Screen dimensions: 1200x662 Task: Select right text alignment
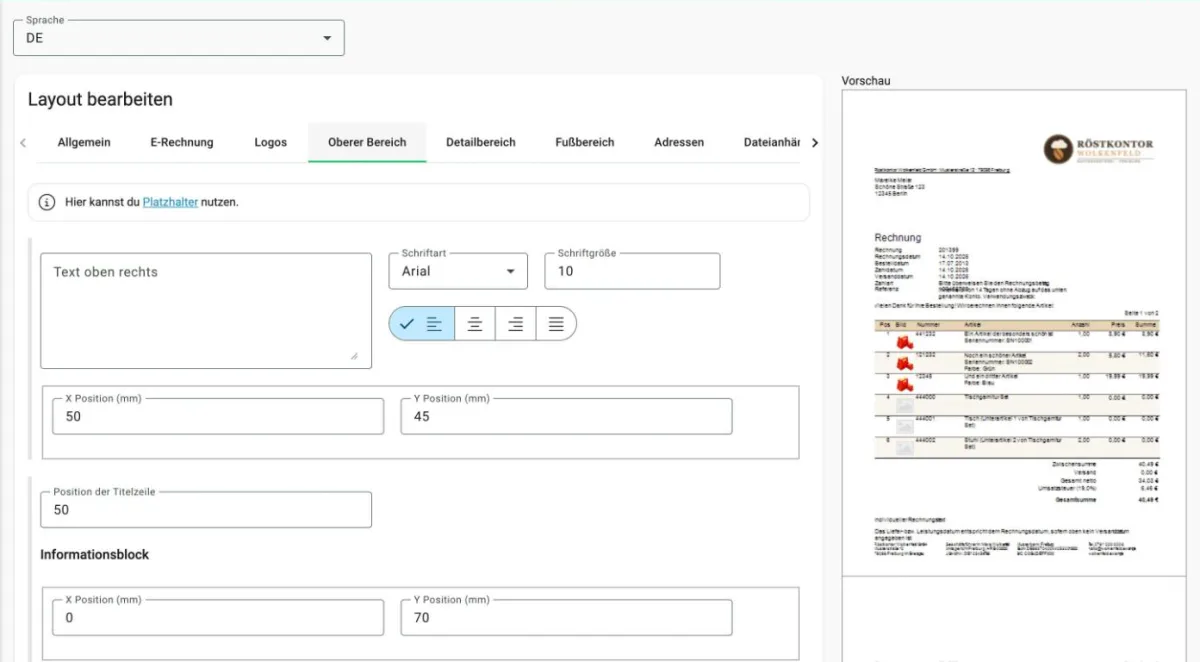pyautogui.click(x=516, y=323)
